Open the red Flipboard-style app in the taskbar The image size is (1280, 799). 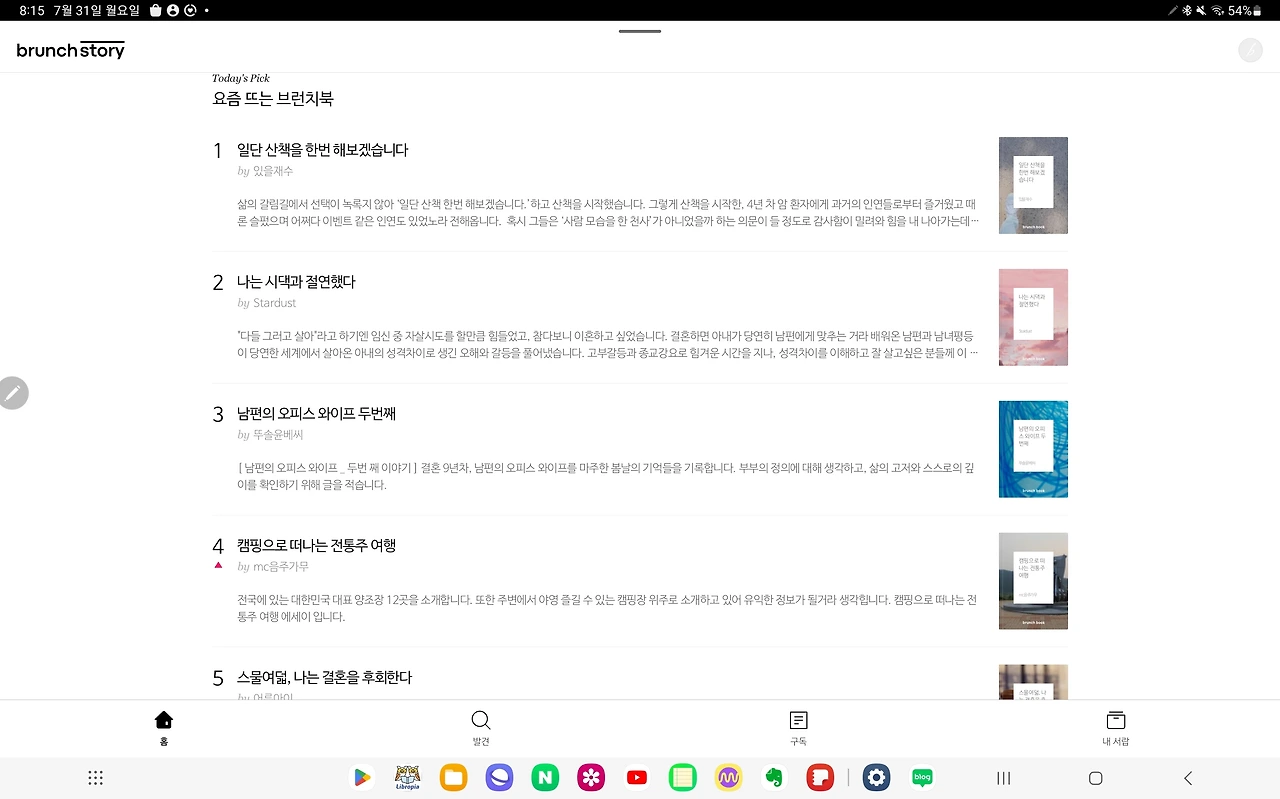coord(820,778)
